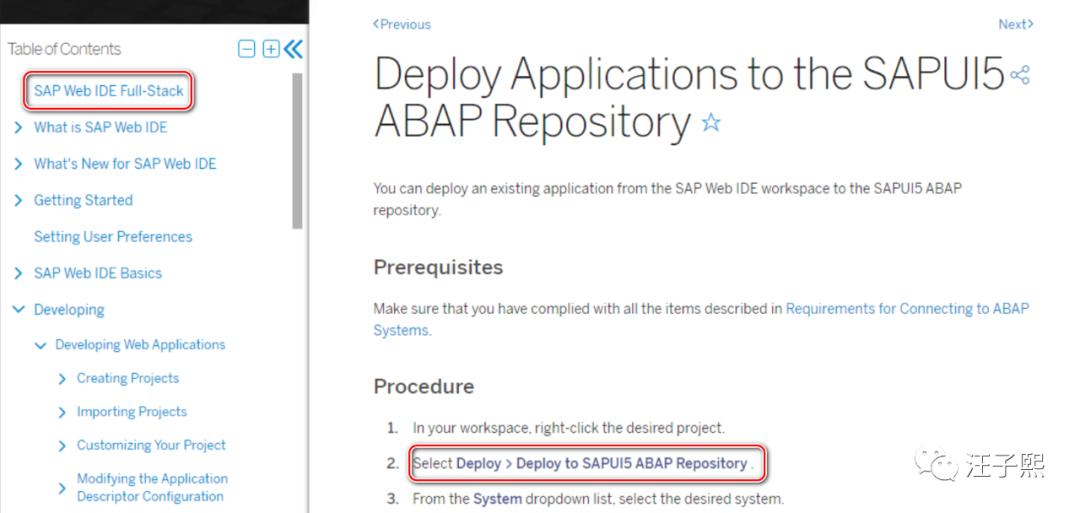Viewport: 1080px width, 513px height.
Task: Expand the Creating Projects node
Action: point(62,379)
